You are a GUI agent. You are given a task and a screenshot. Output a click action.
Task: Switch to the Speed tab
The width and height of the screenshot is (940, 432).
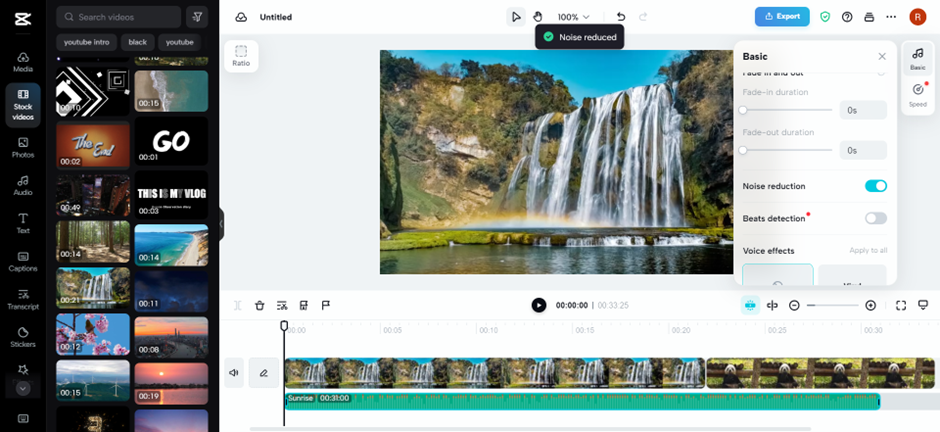(x=918, y=95)
